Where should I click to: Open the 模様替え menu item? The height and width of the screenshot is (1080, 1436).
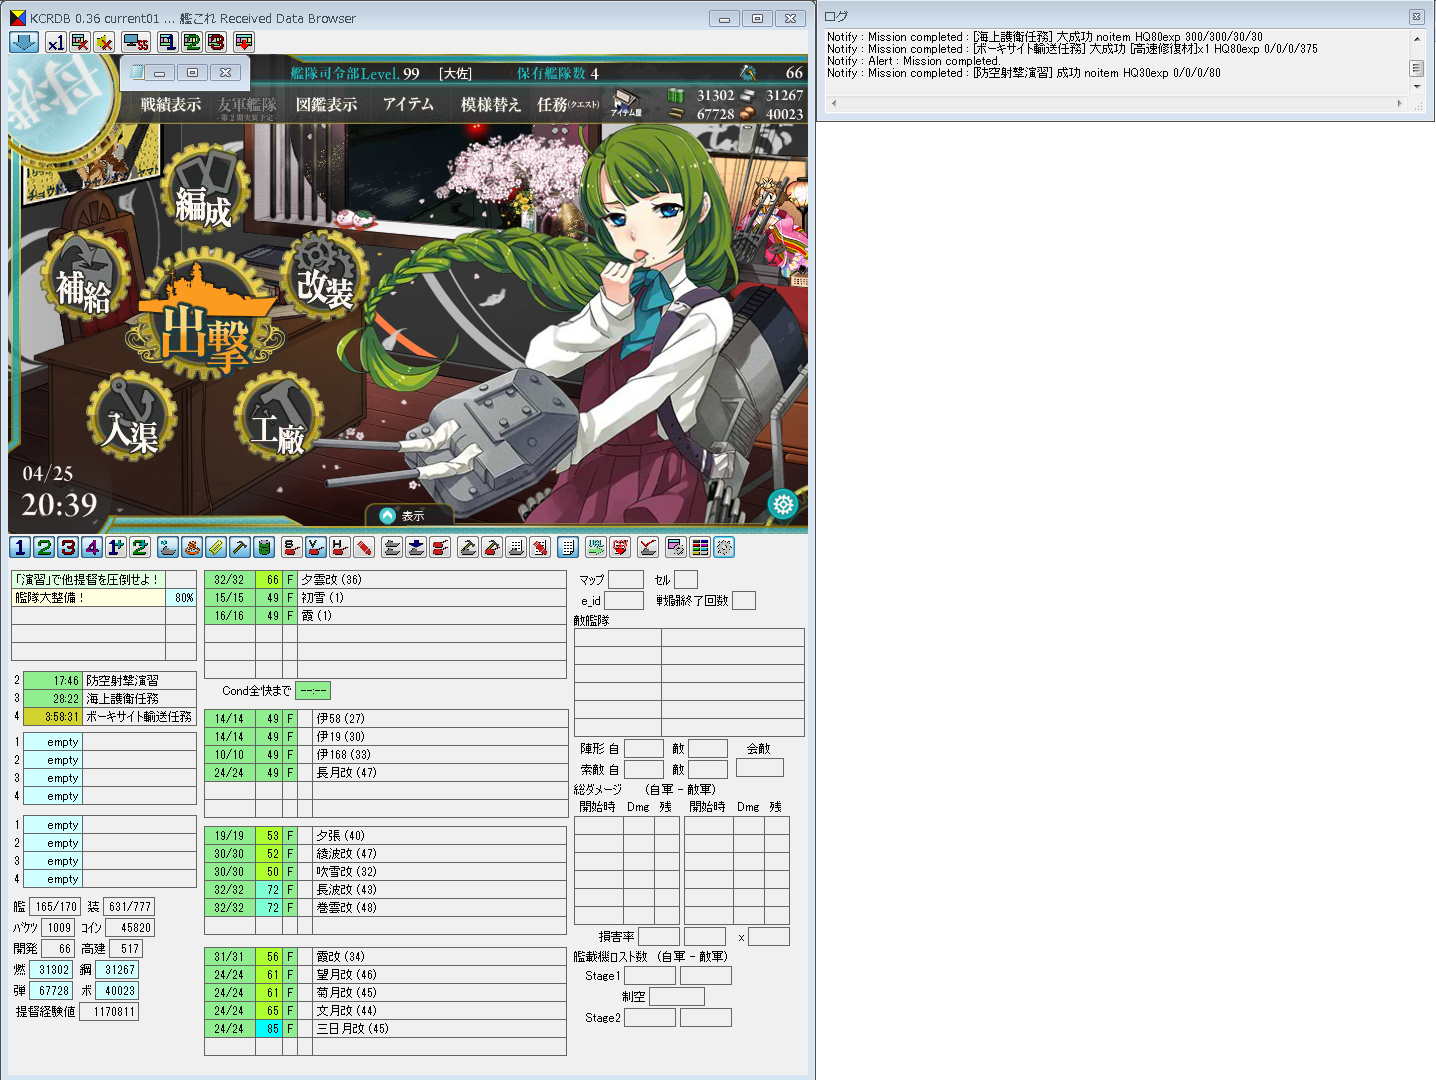491,105
